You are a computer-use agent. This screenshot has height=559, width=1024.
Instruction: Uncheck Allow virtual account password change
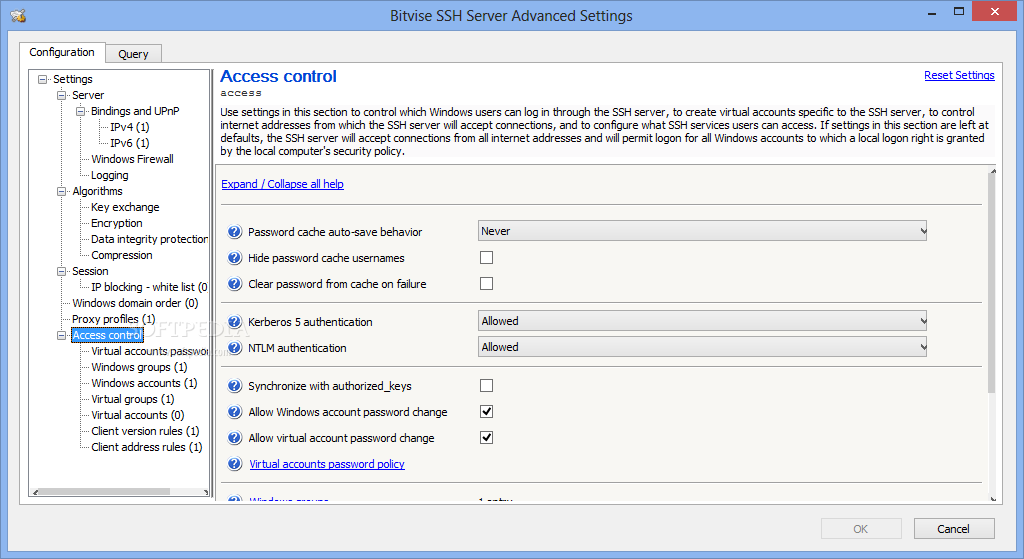[487, 438]
